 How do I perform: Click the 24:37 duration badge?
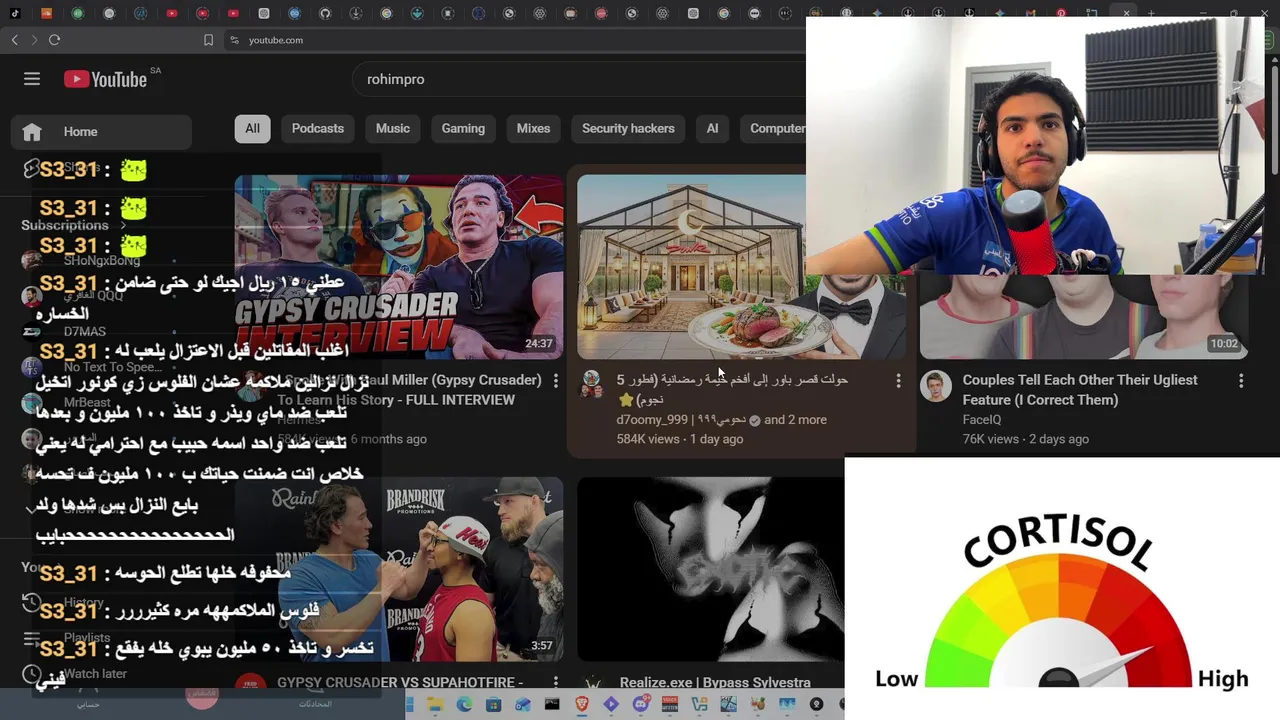(x=538, y=344)
